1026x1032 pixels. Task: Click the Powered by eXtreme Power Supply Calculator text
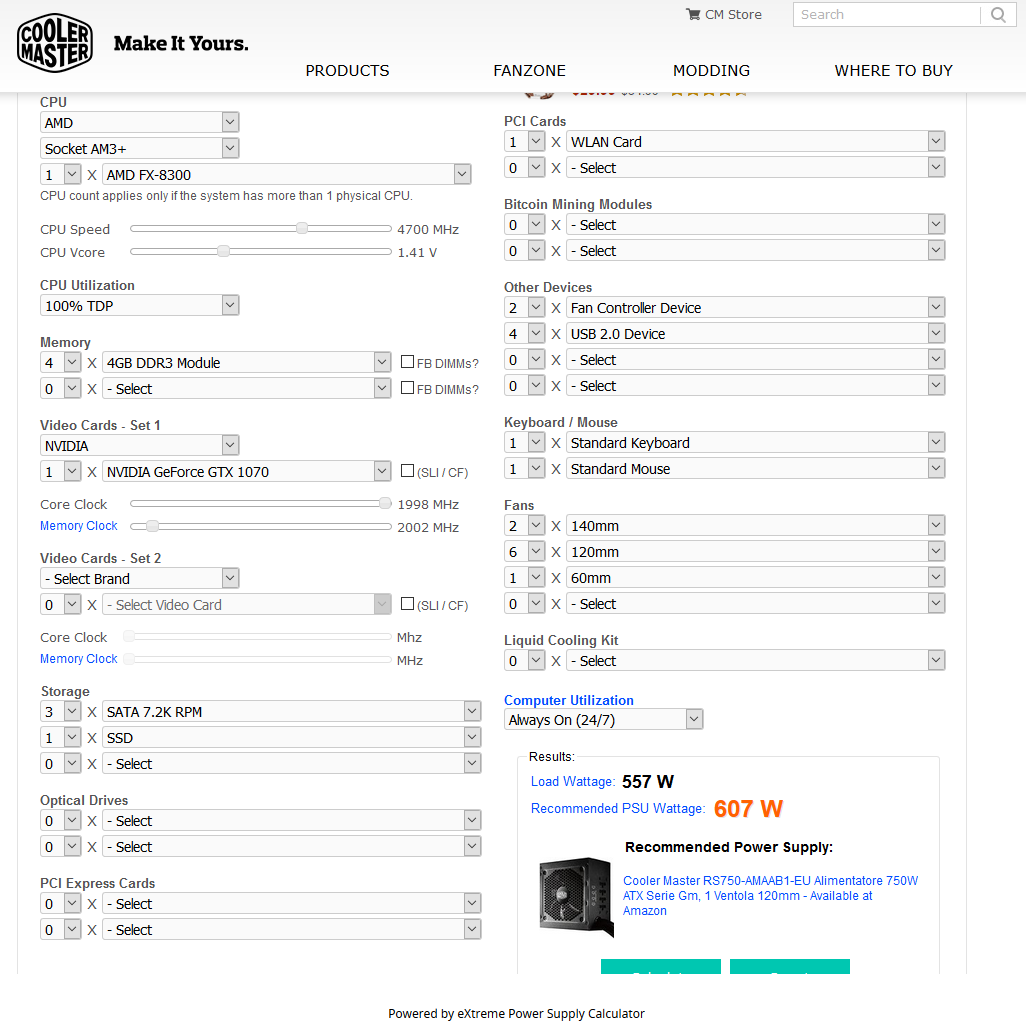coord(516,1014)
